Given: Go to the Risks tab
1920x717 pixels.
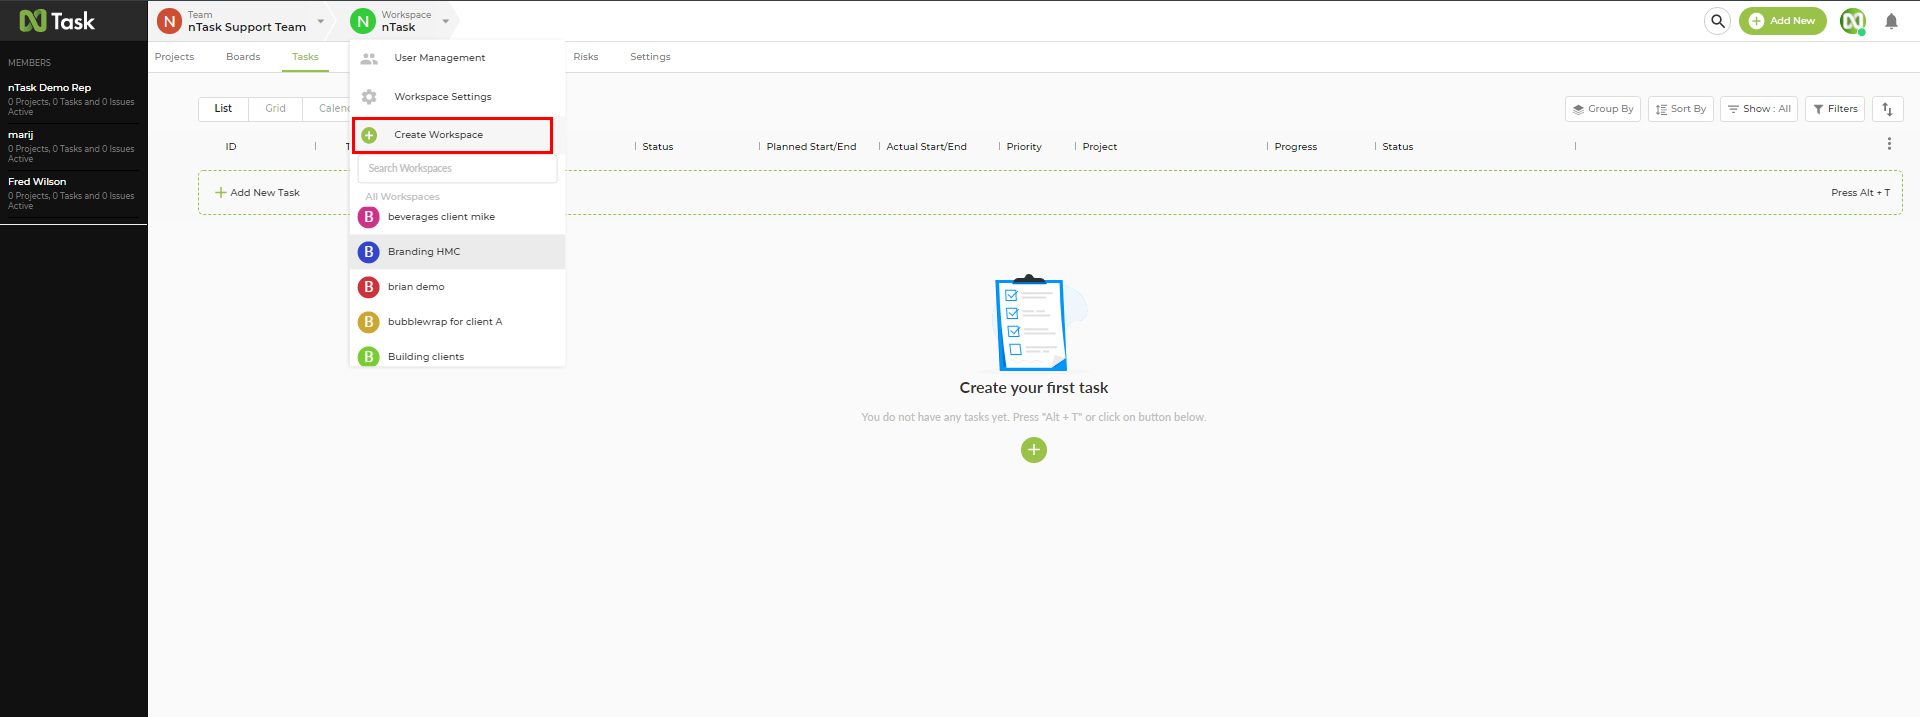Looking at the screenshot, I should click(586, 57).
